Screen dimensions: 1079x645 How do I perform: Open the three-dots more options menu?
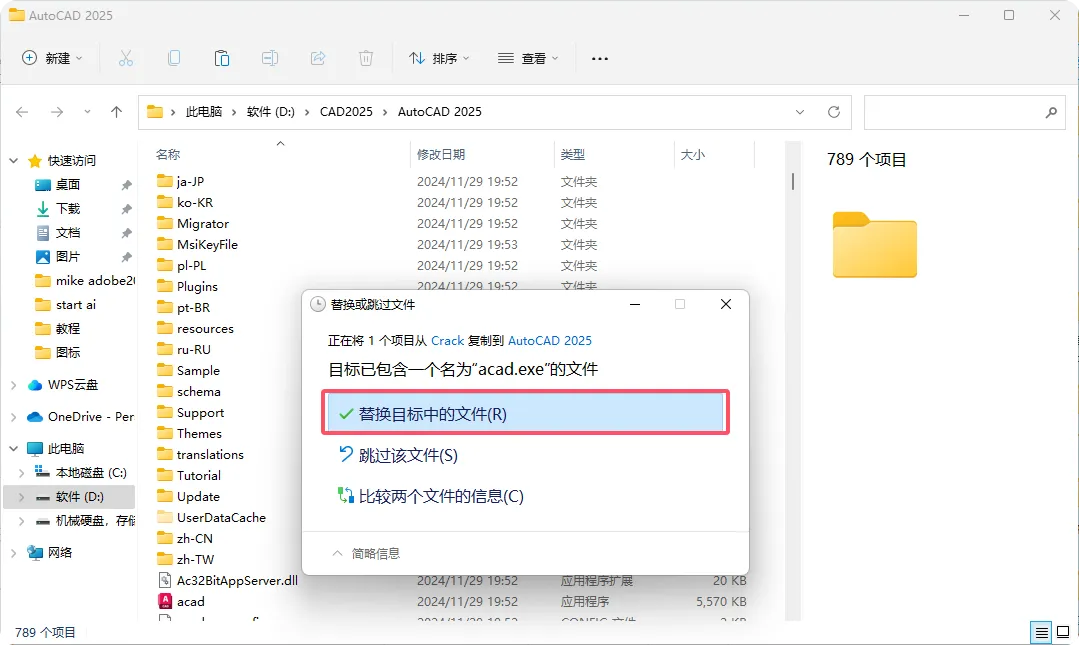[x=600, y=59]
